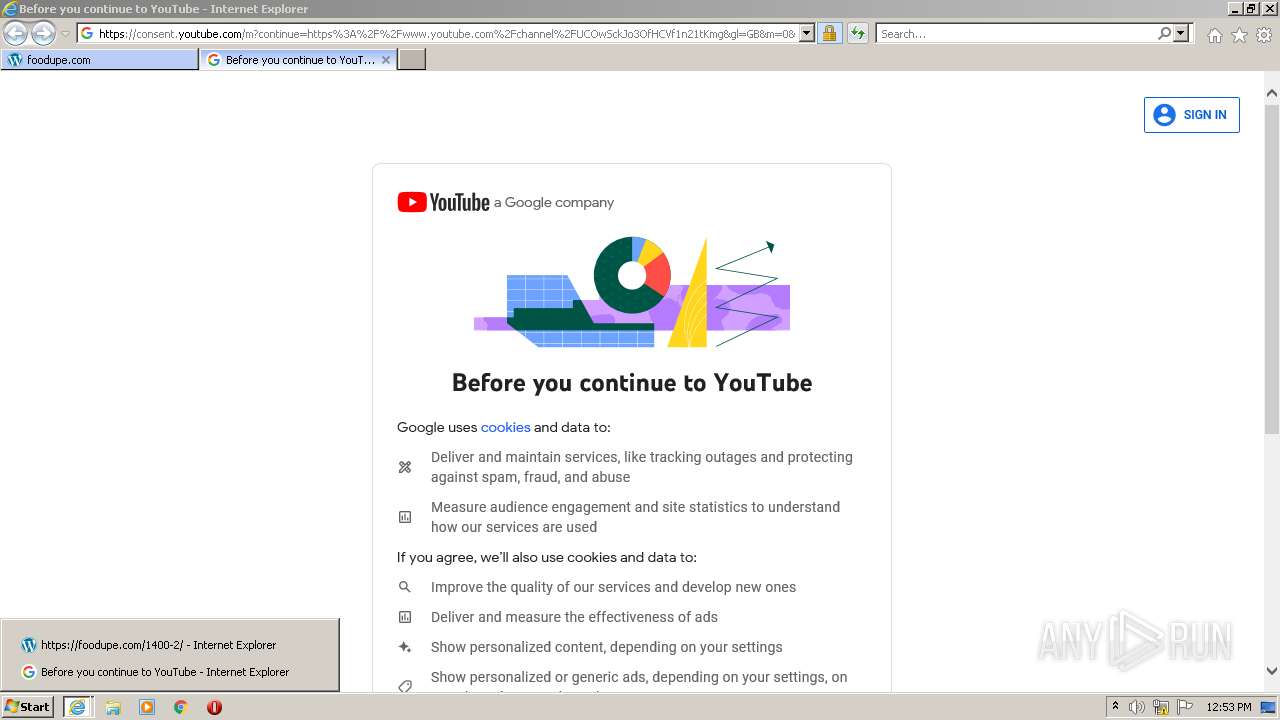Click the address bar URL field
Screen dimensions: 1280x720
[437, 33]
